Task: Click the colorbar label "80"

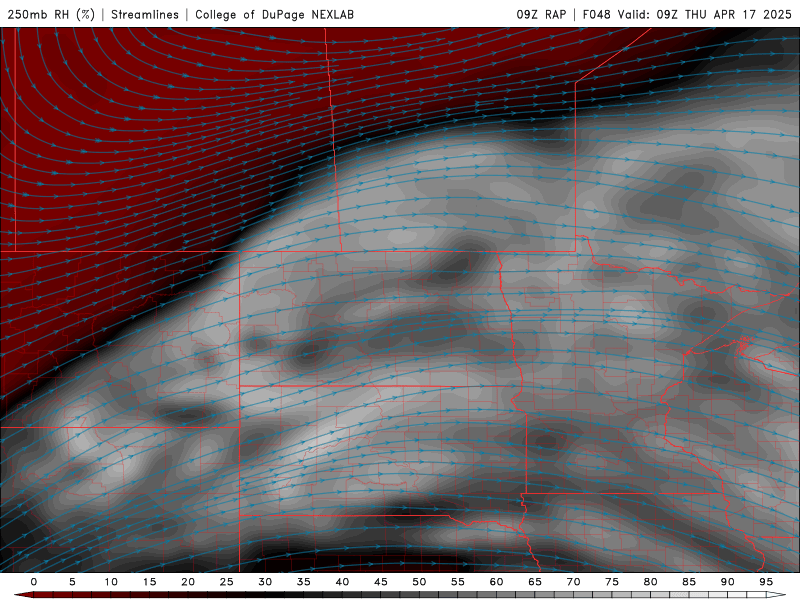Action: pyautogui.click(x=650, y=582)
